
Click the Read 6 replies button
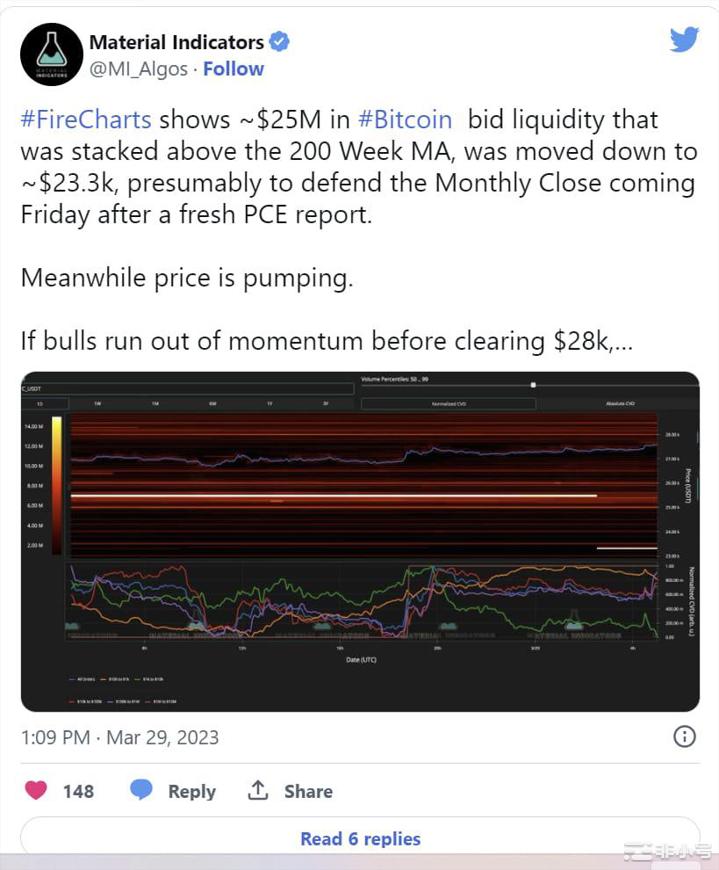coord(360,839)
